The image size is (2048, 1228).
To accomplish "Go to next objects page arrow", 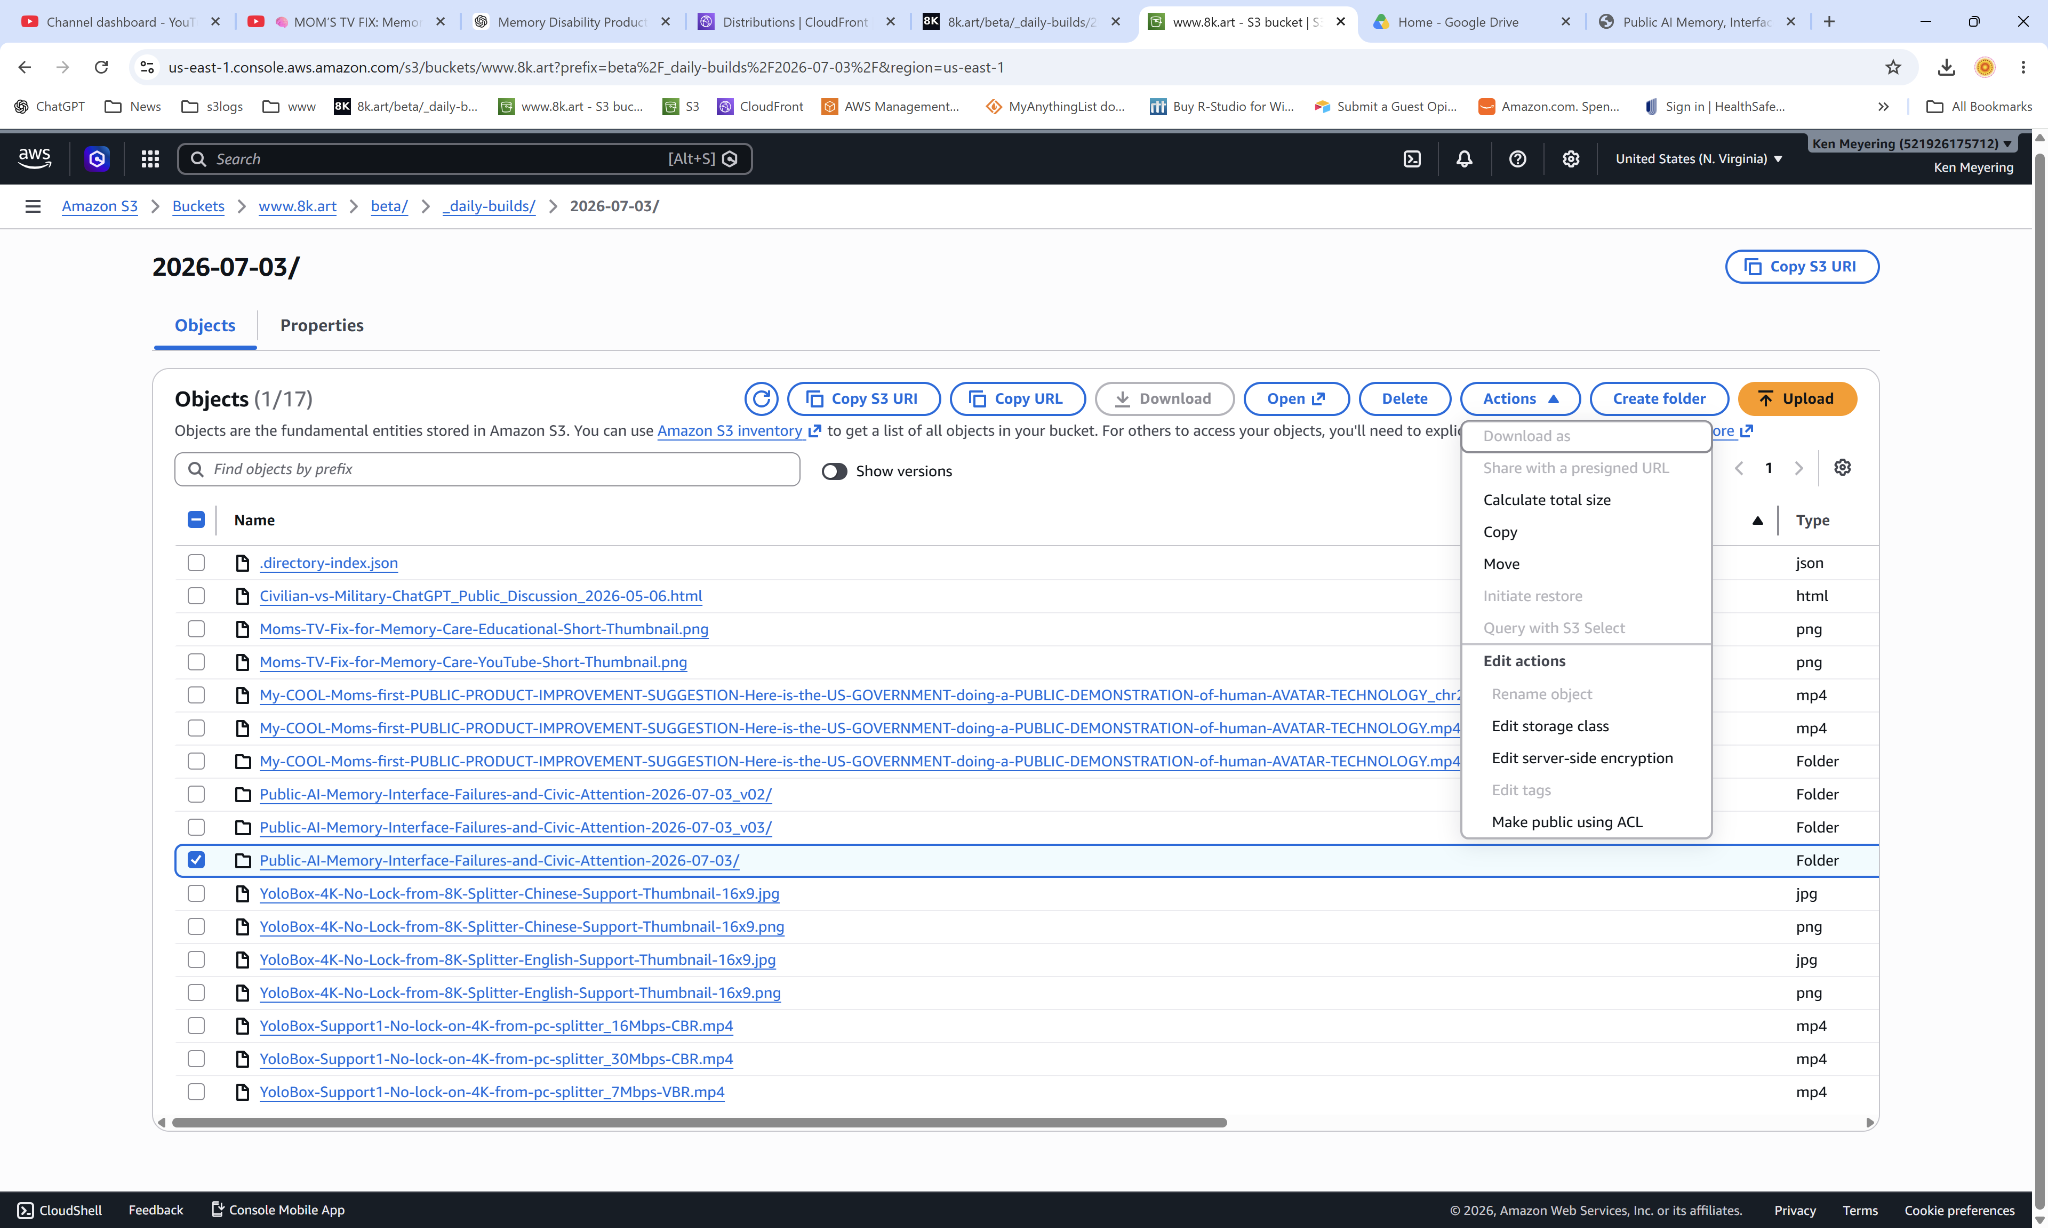I will (x=1799, y=468).
